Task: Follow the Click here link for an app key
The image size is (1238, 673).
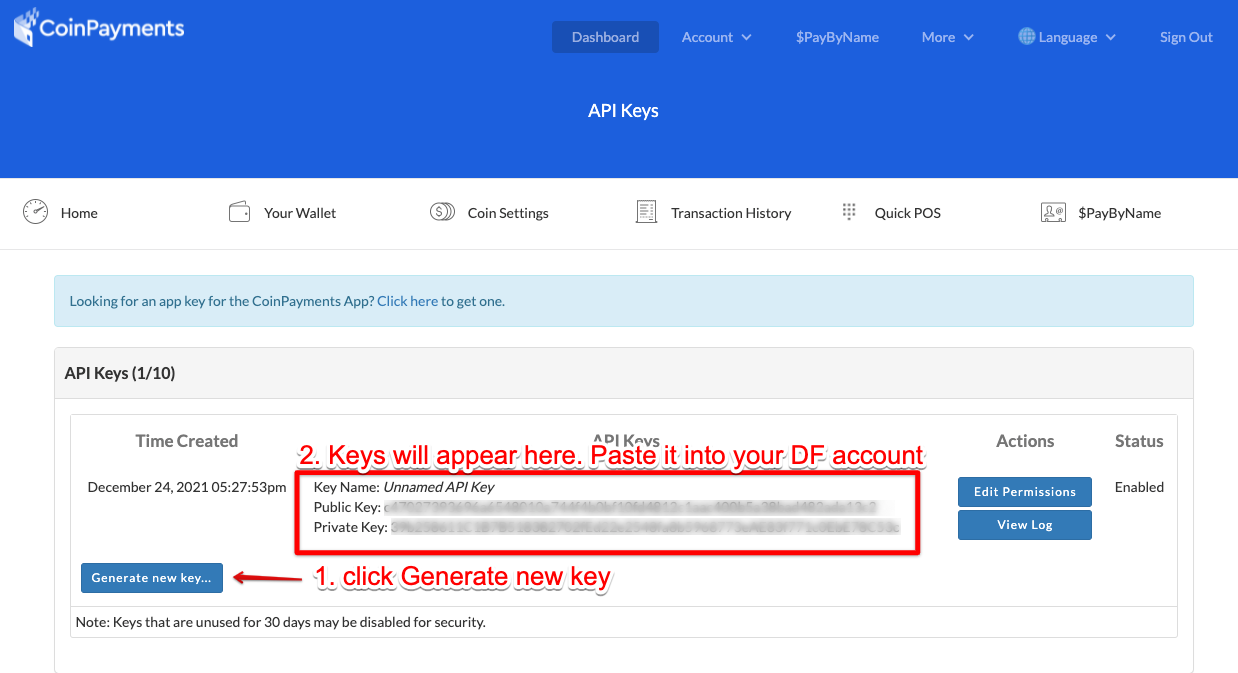Action: [x=407, y=300]
